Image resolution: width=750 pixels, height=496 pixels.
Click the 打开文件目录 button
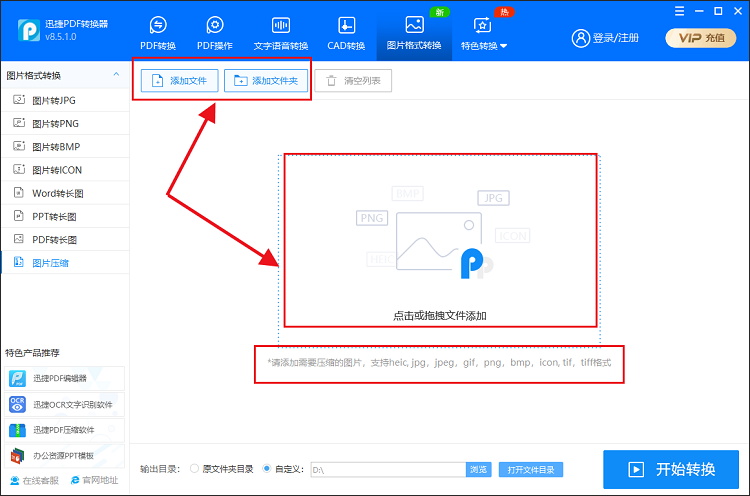[x=531, y=470]
